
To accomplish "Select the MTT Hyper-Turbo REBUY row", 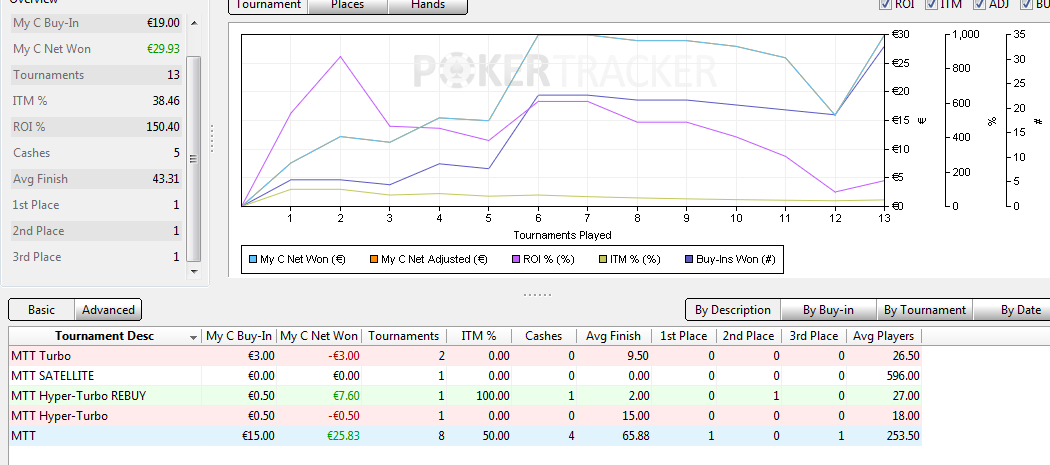I will point(465,396).
